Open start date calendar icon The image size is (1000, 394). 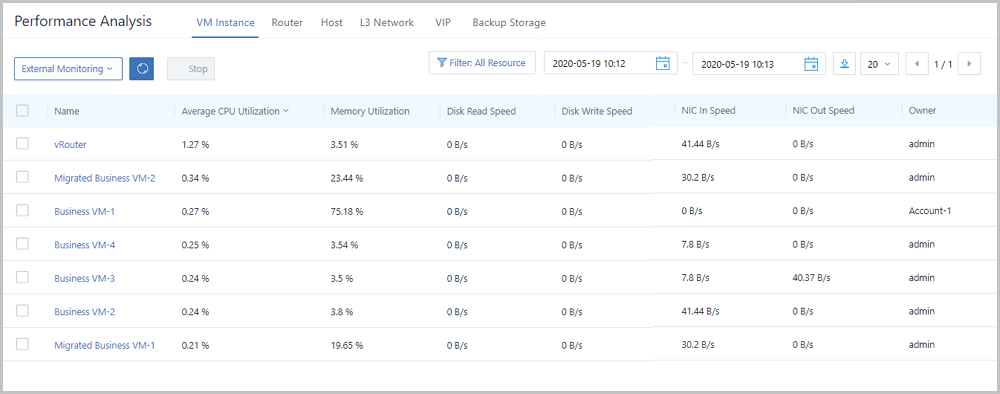[663, 64]
